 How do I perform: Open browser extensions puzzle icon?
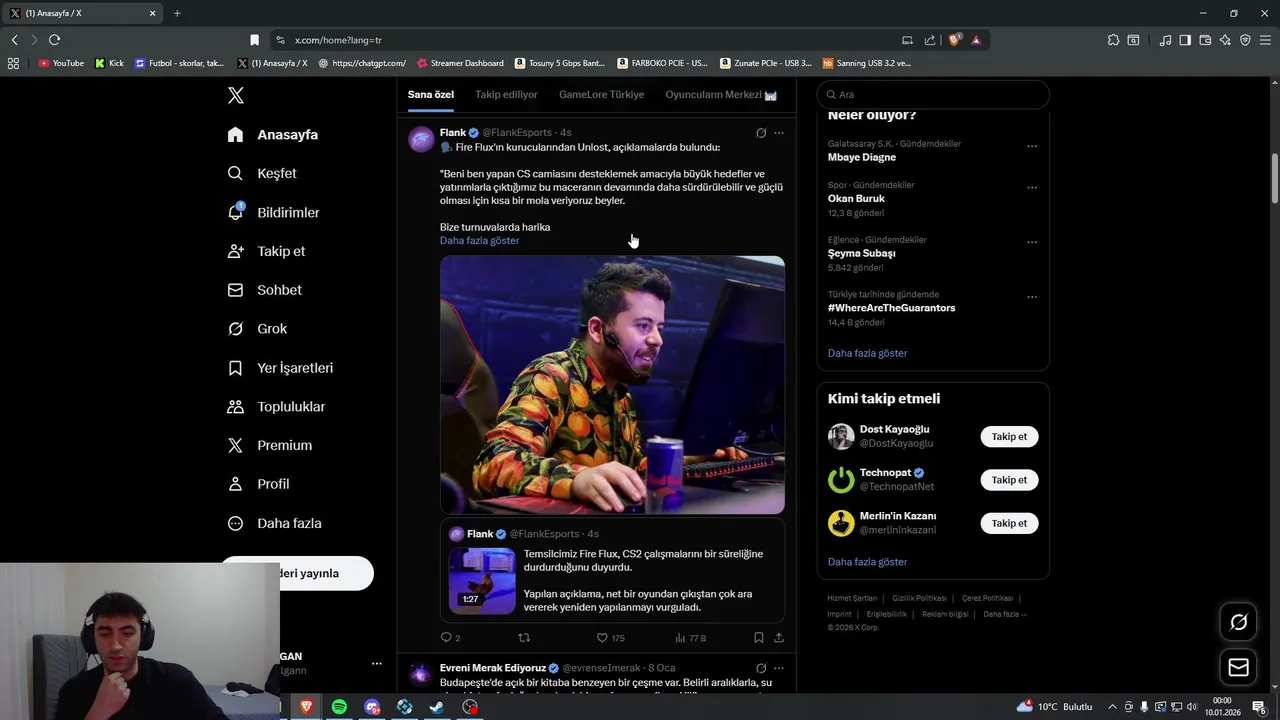(1113, 40)
